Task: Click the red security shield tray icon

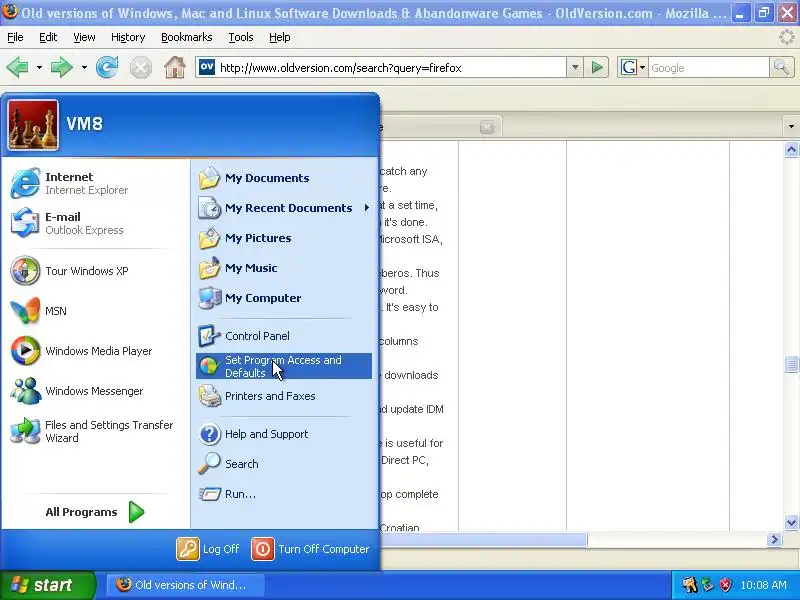Action: click(x=725, y=585)
